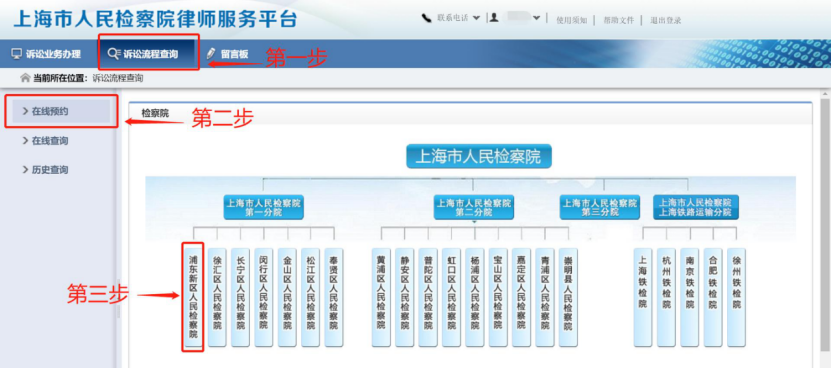
Task: Click the pencil icon beside 留言板
Action: pyautogui.click(x=211, y=53)
